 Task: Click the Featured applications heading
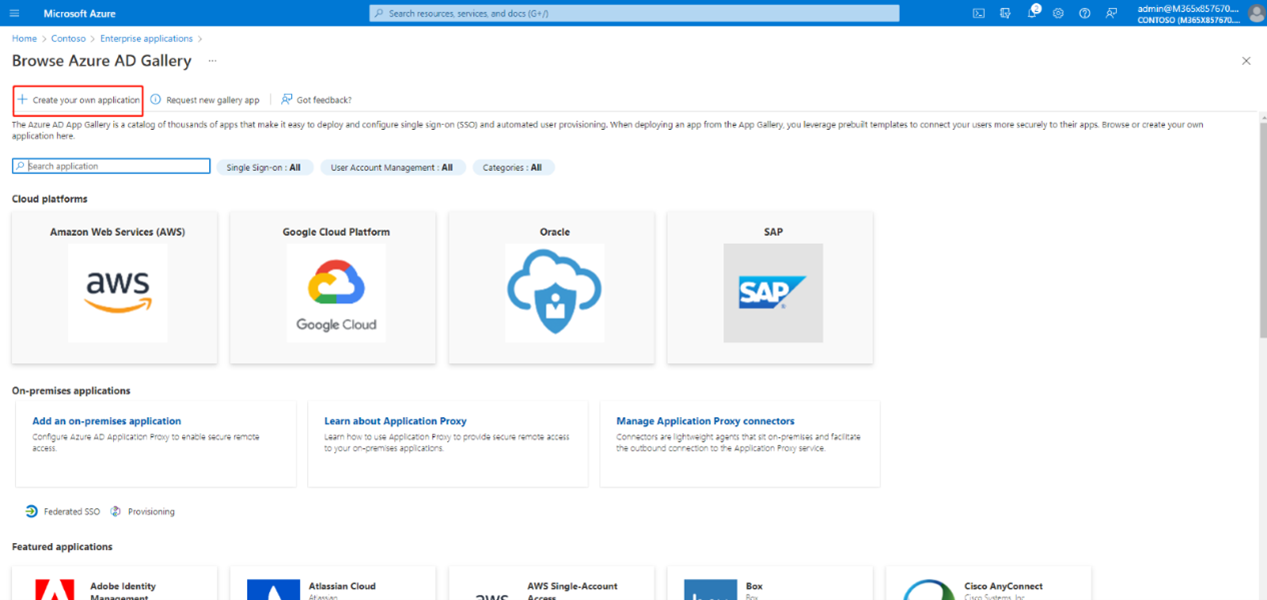click(62, 547)
